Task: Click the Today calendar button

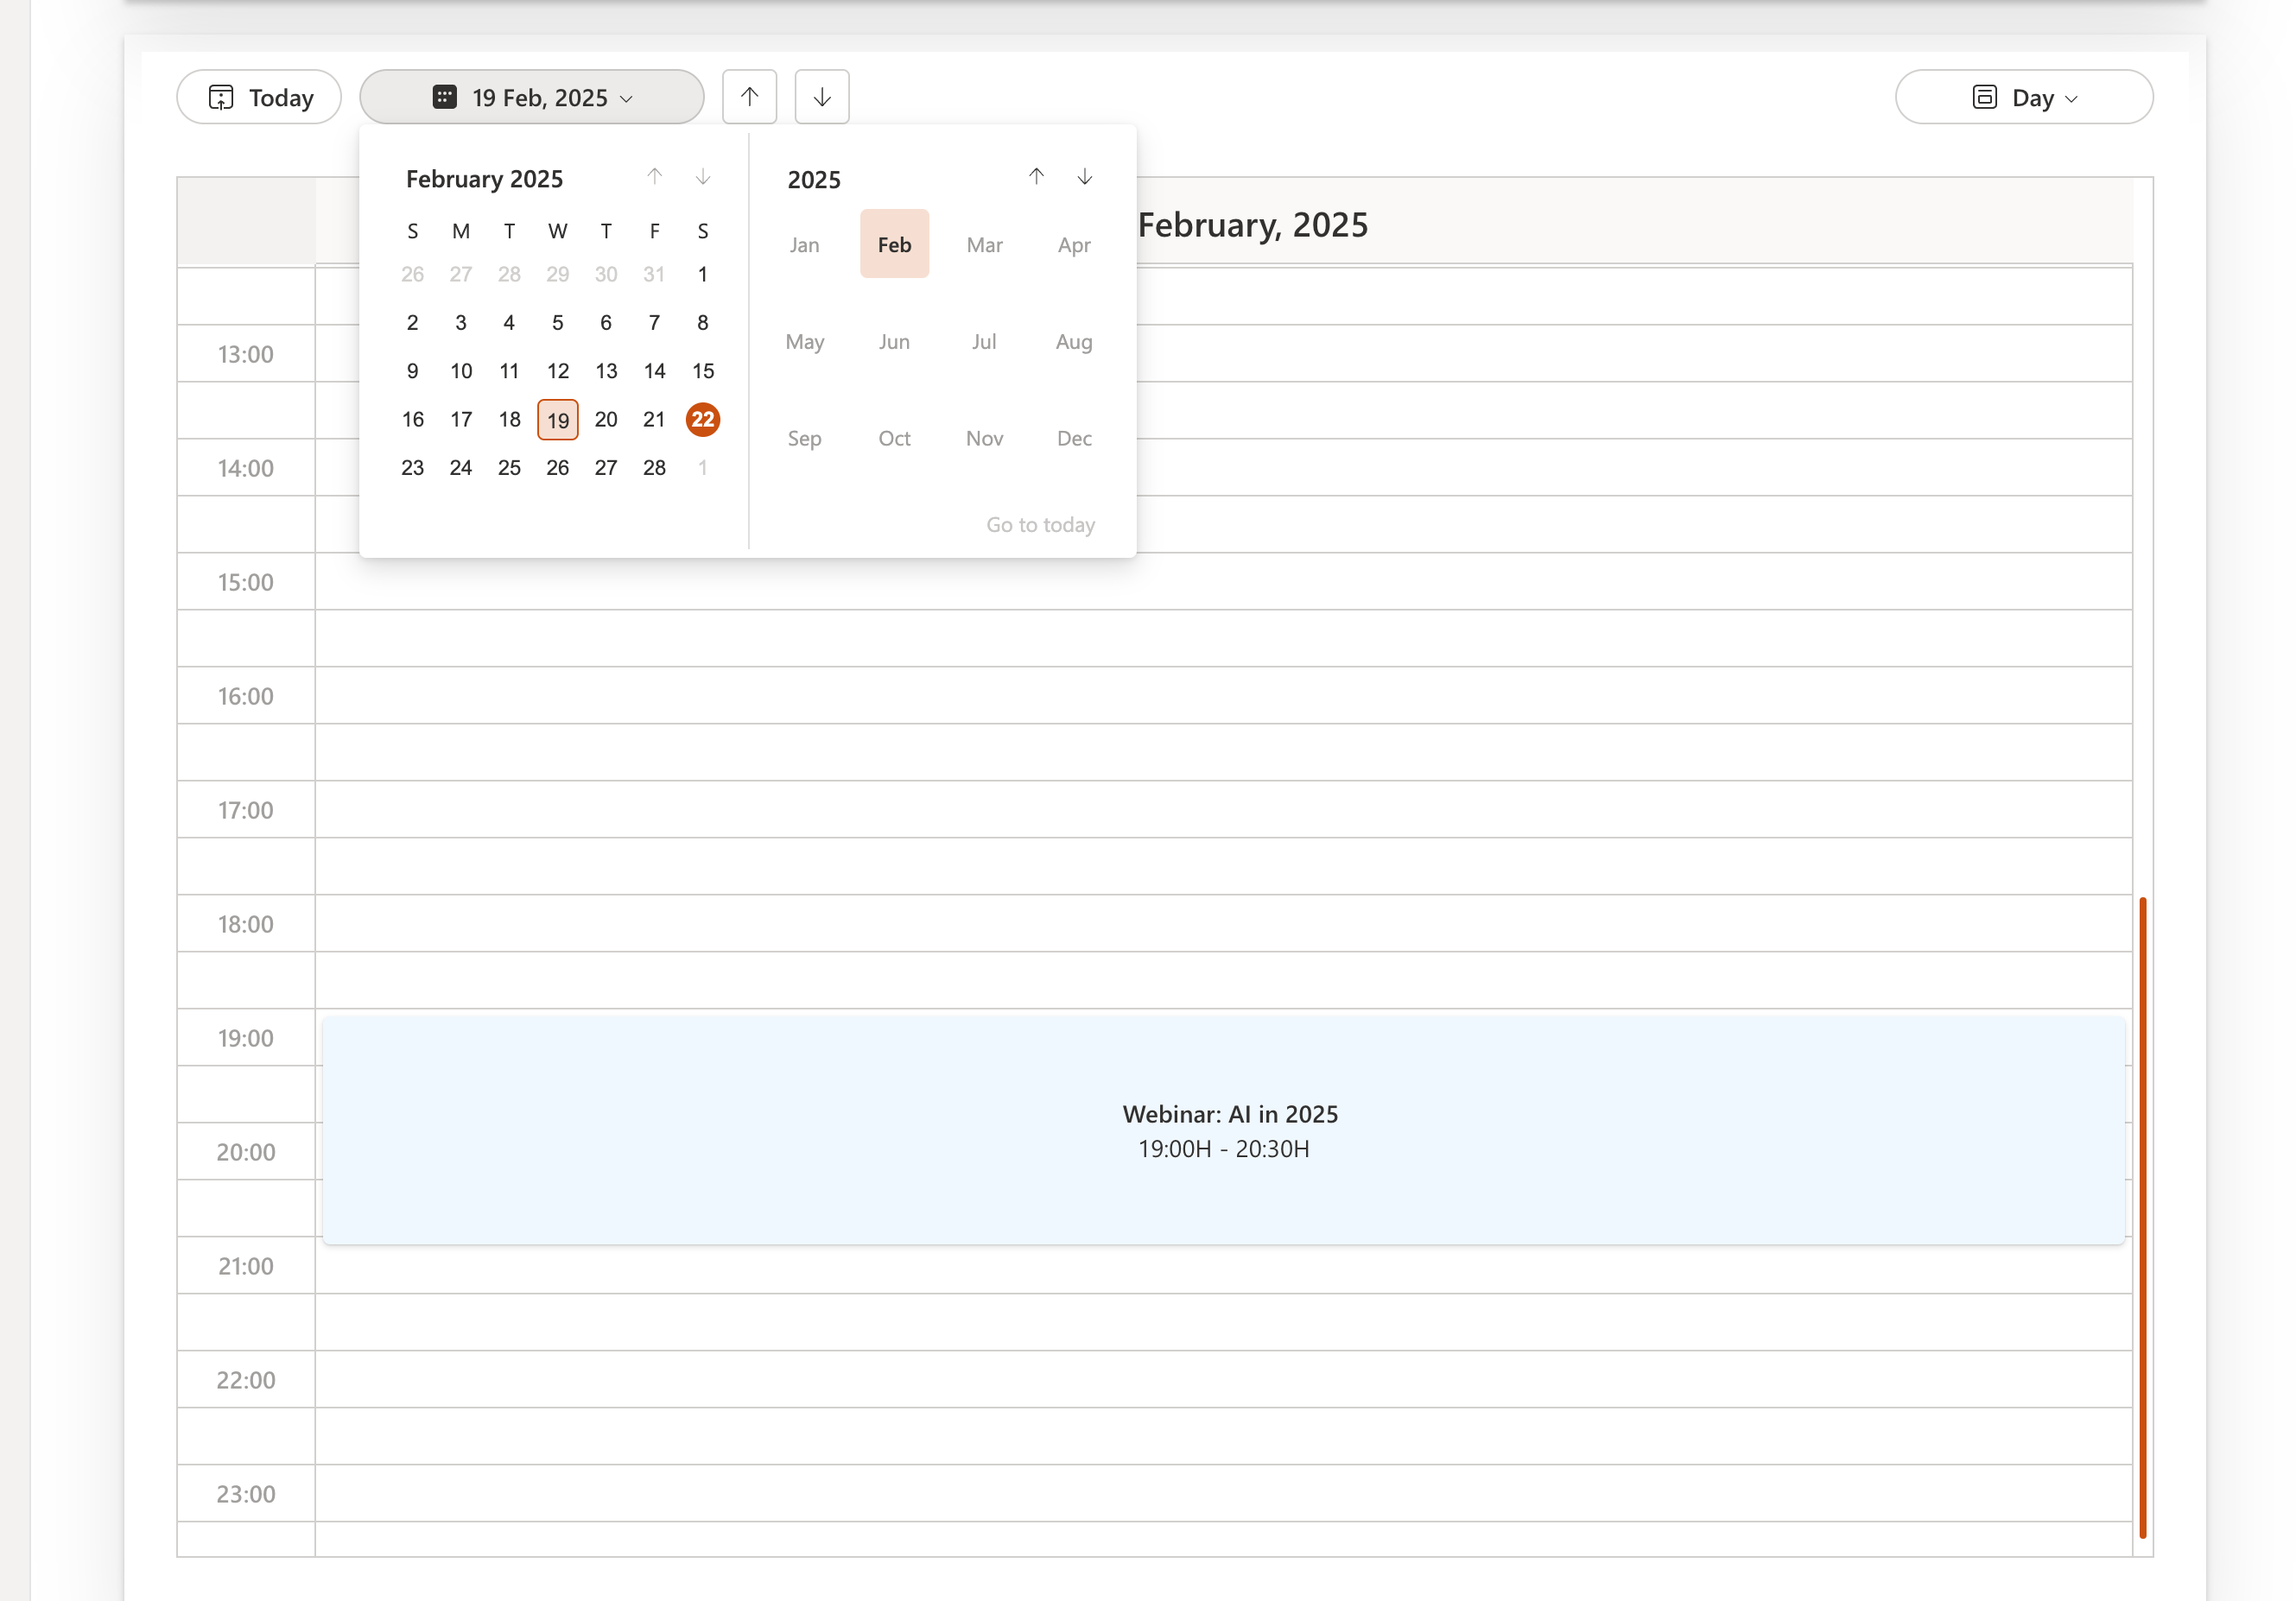Action: click(x=259, y=97)
